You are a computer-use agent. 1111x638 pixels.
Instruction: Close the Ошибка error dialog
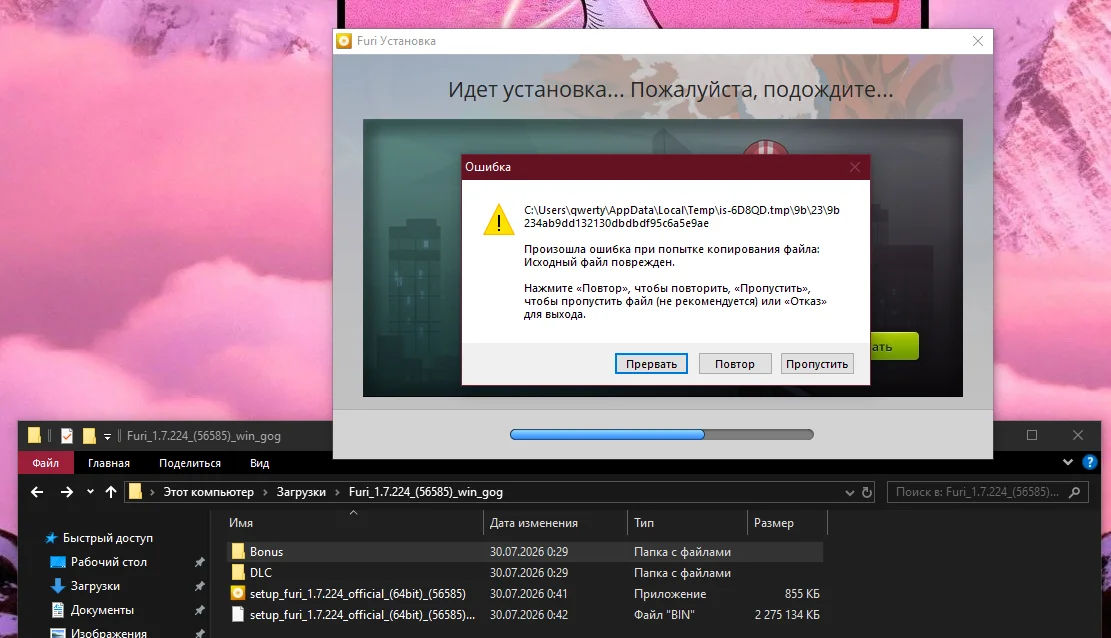click(x=855, y=167)
